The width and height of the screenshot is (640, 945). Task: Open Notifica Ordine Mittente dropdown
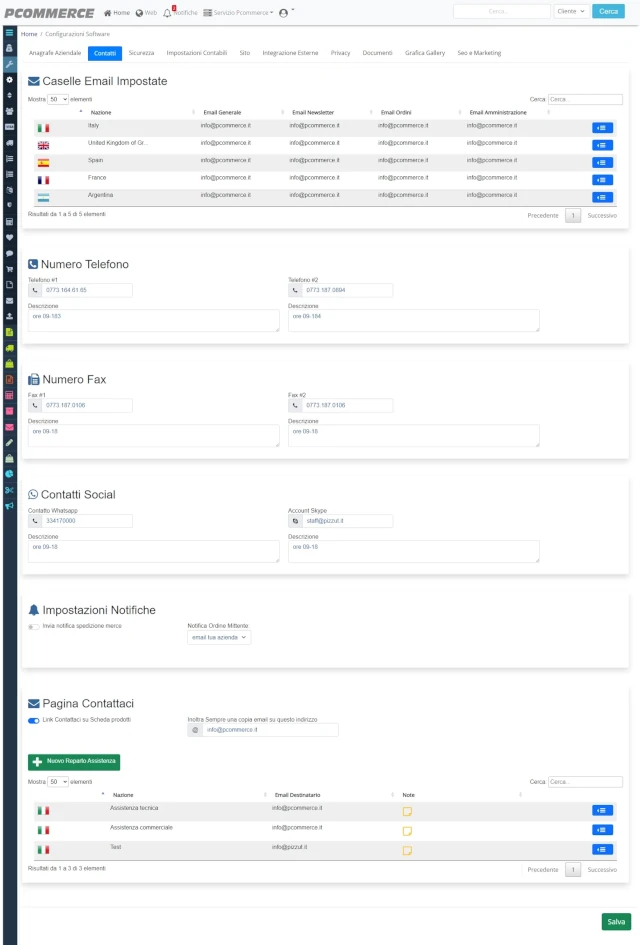click(219, 638)
